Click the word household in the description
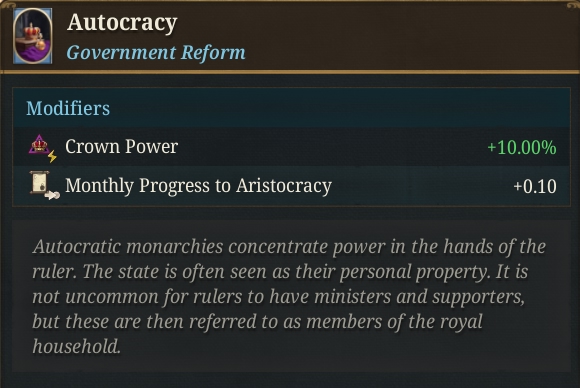This screenshot has width=580, height=388. (x=77, y=347)
